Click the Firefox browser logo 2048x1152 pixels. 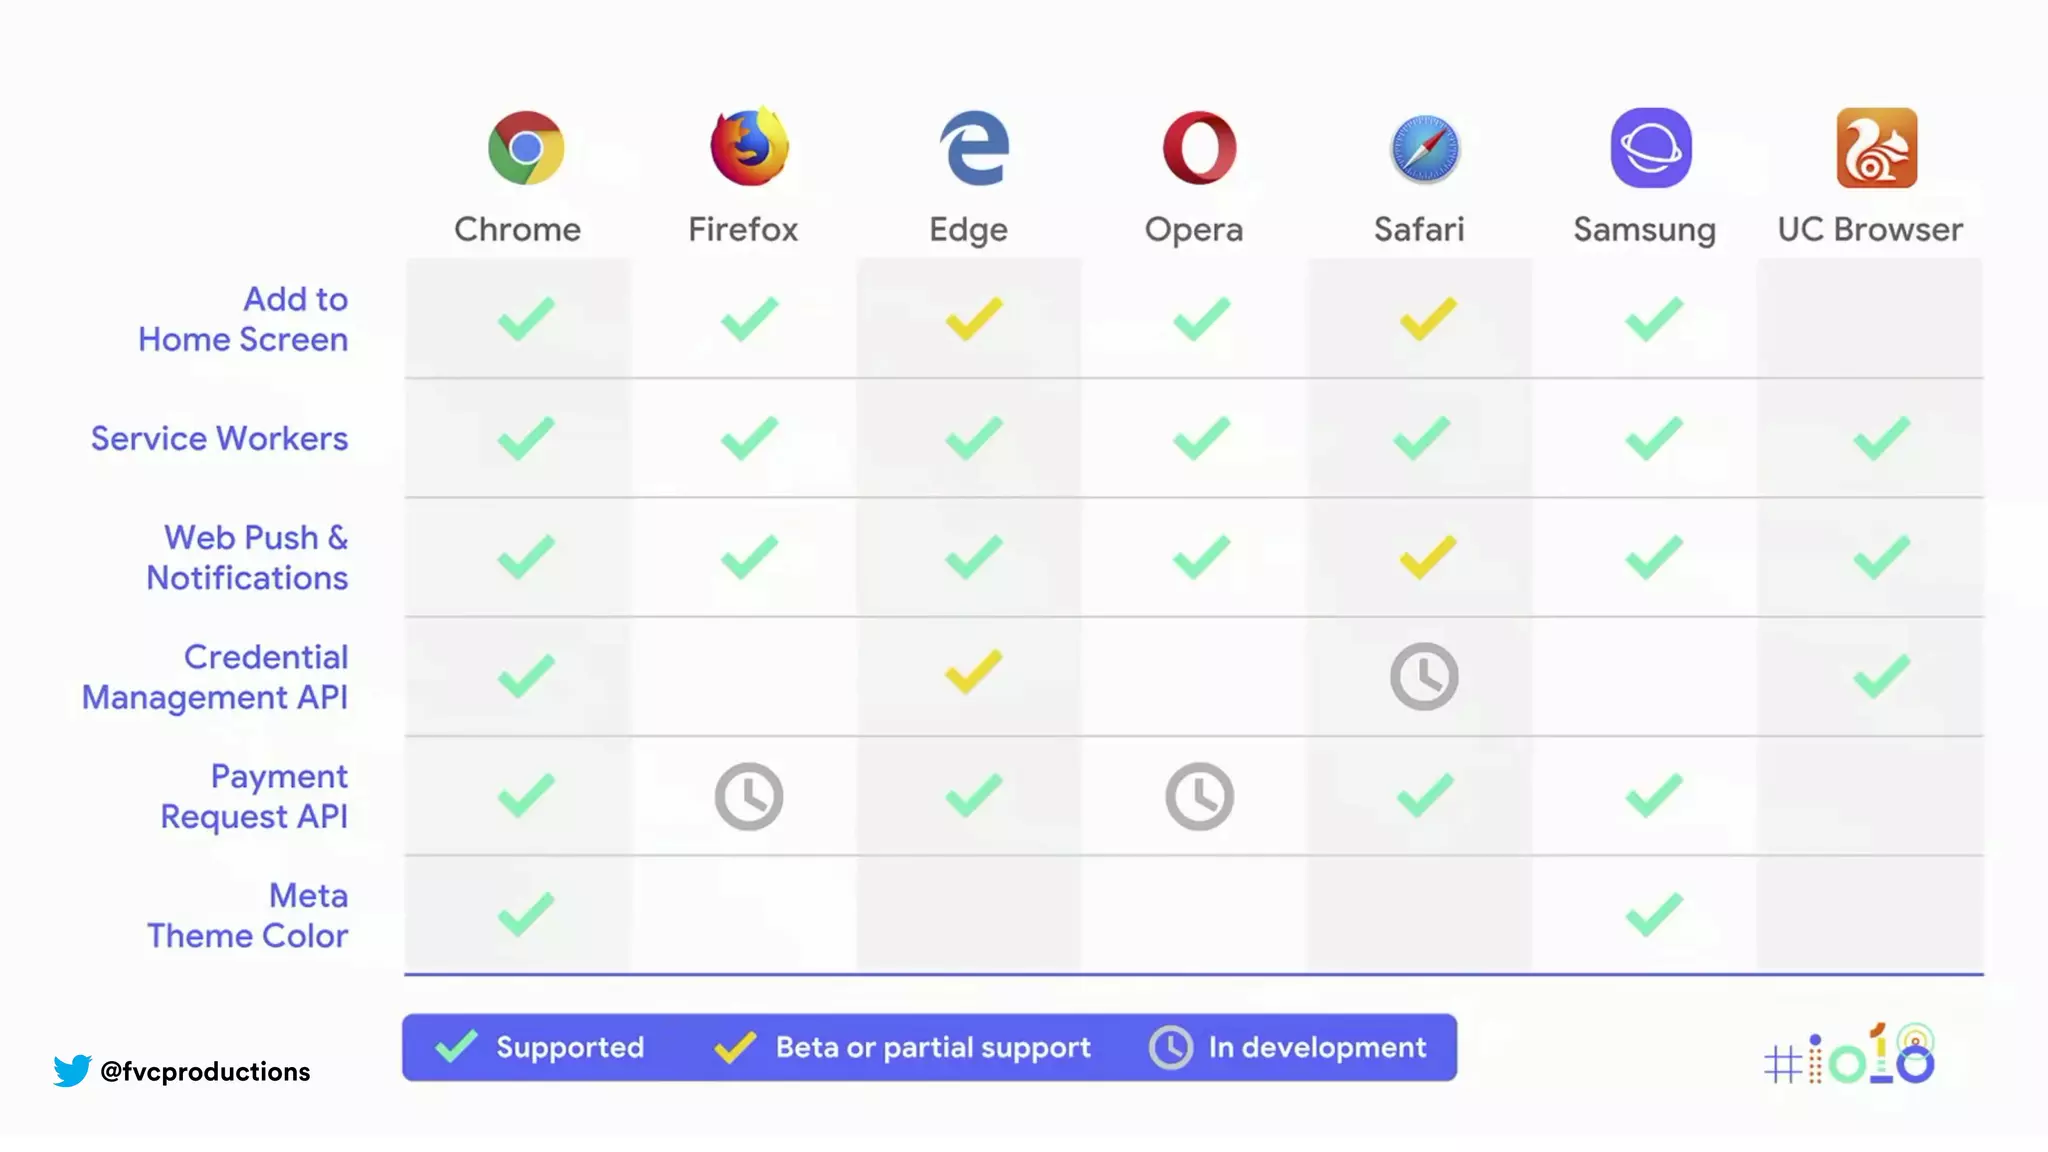pos(749,147)
